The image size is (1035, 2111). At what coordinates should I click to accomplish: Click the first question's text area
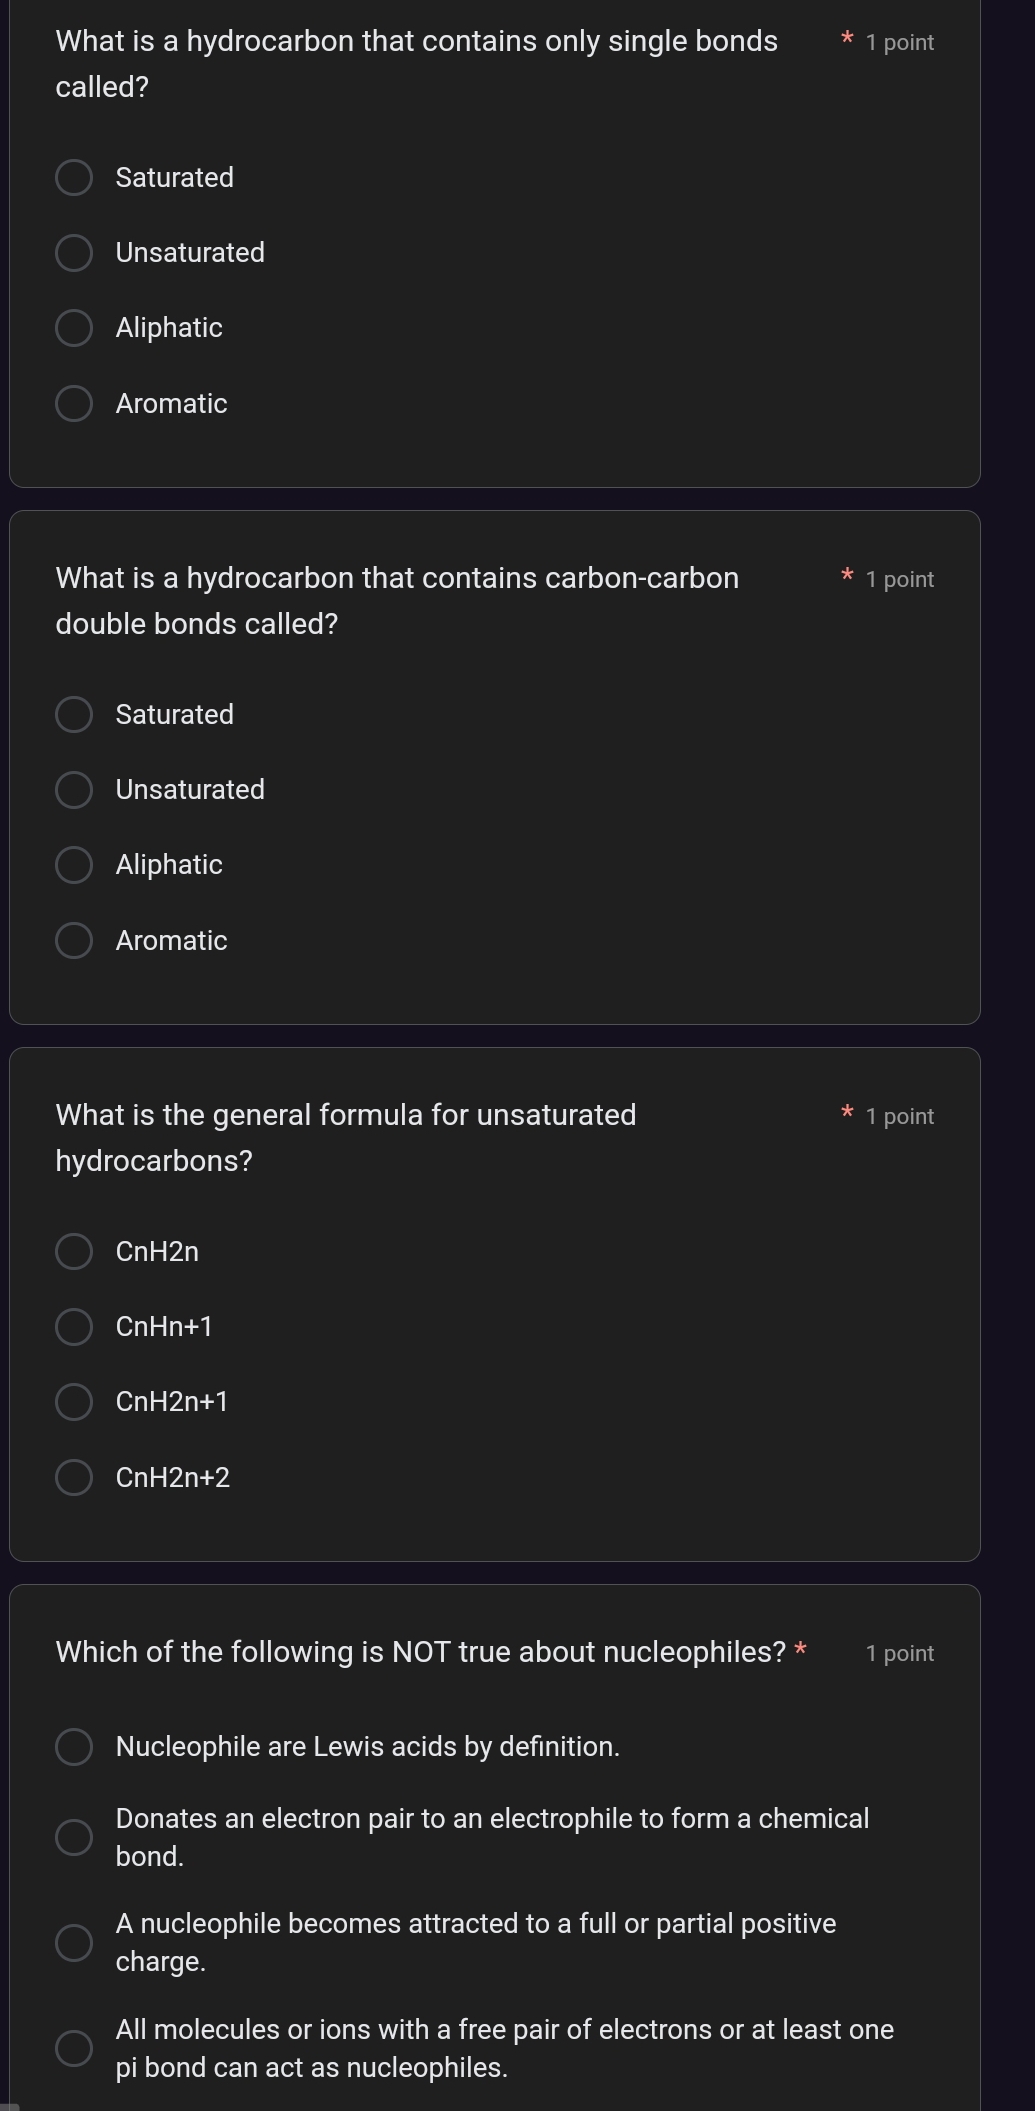417,63
